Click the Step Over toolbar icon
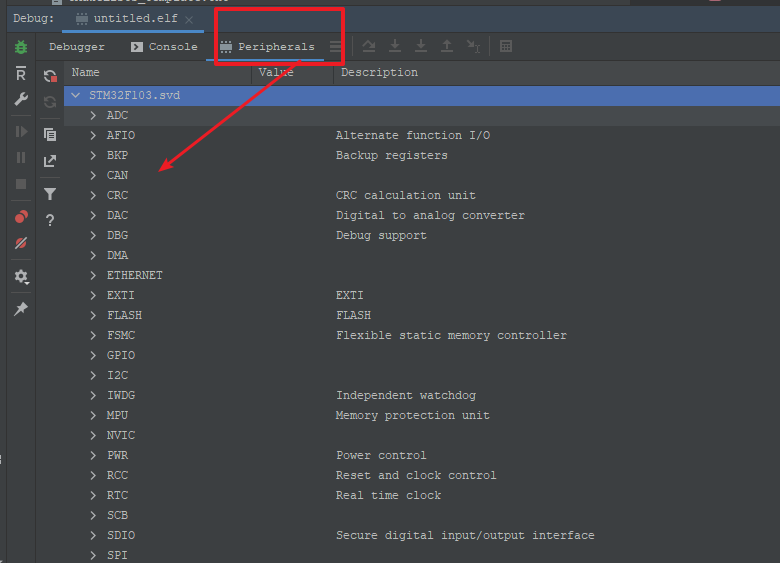Screen dimensions: 780x563 pyautogui.click(x=369, y=46)
